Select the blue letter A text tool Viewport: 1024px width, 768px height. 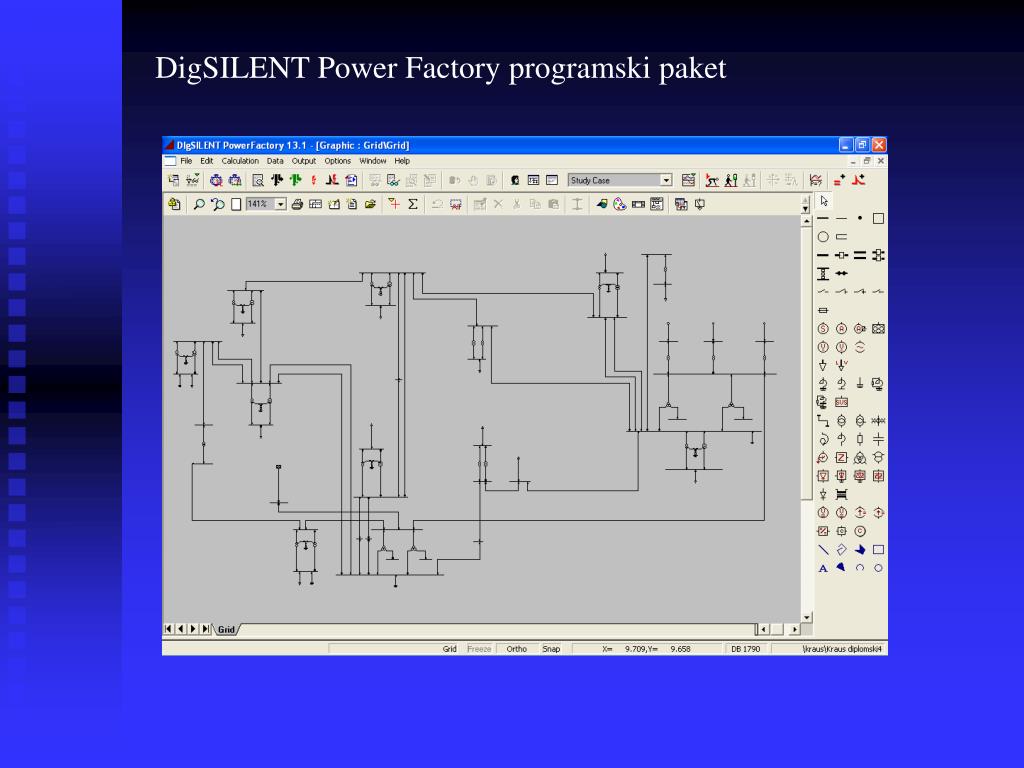pos(823,568)
